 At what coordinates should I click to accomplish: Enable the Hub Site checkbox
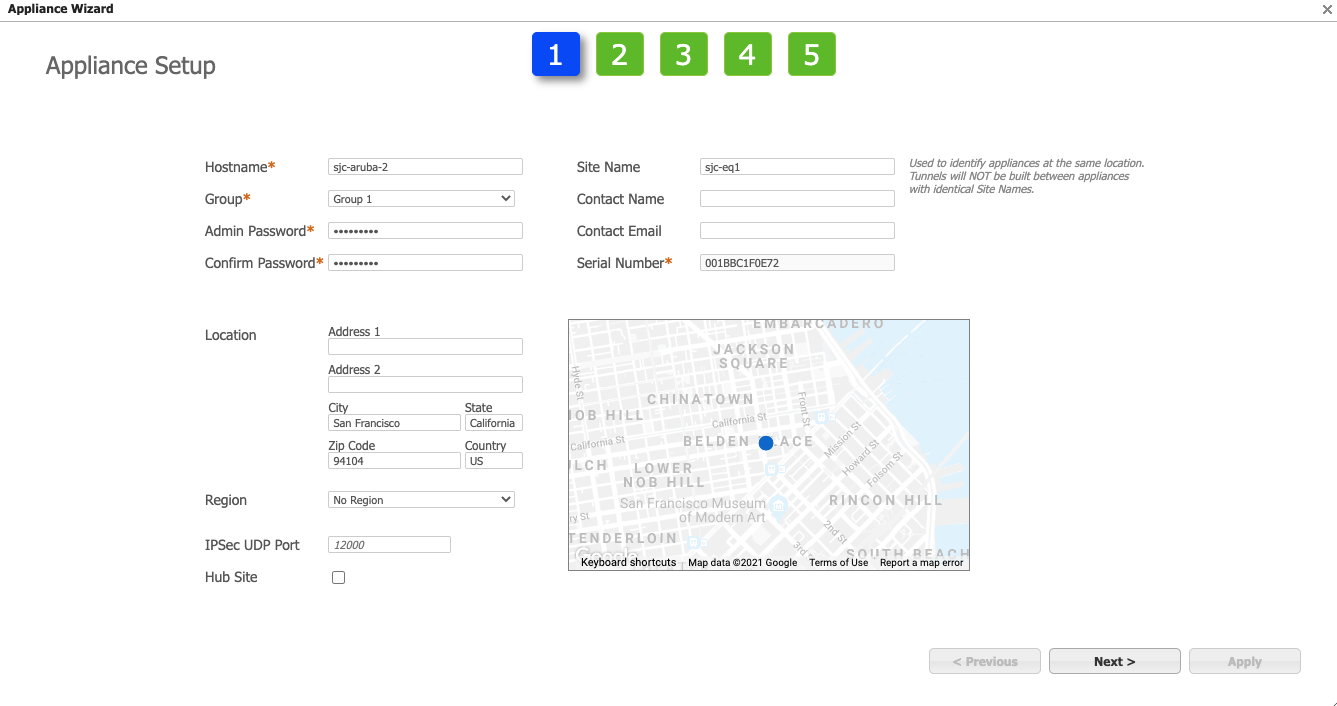(338, 578)
